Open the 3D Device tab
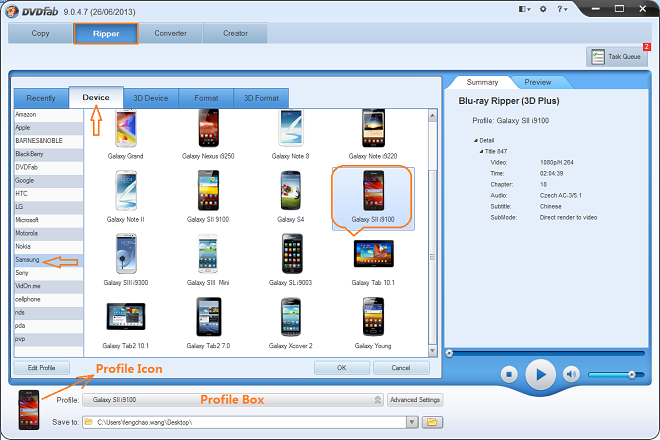 [x=151, y=98]
